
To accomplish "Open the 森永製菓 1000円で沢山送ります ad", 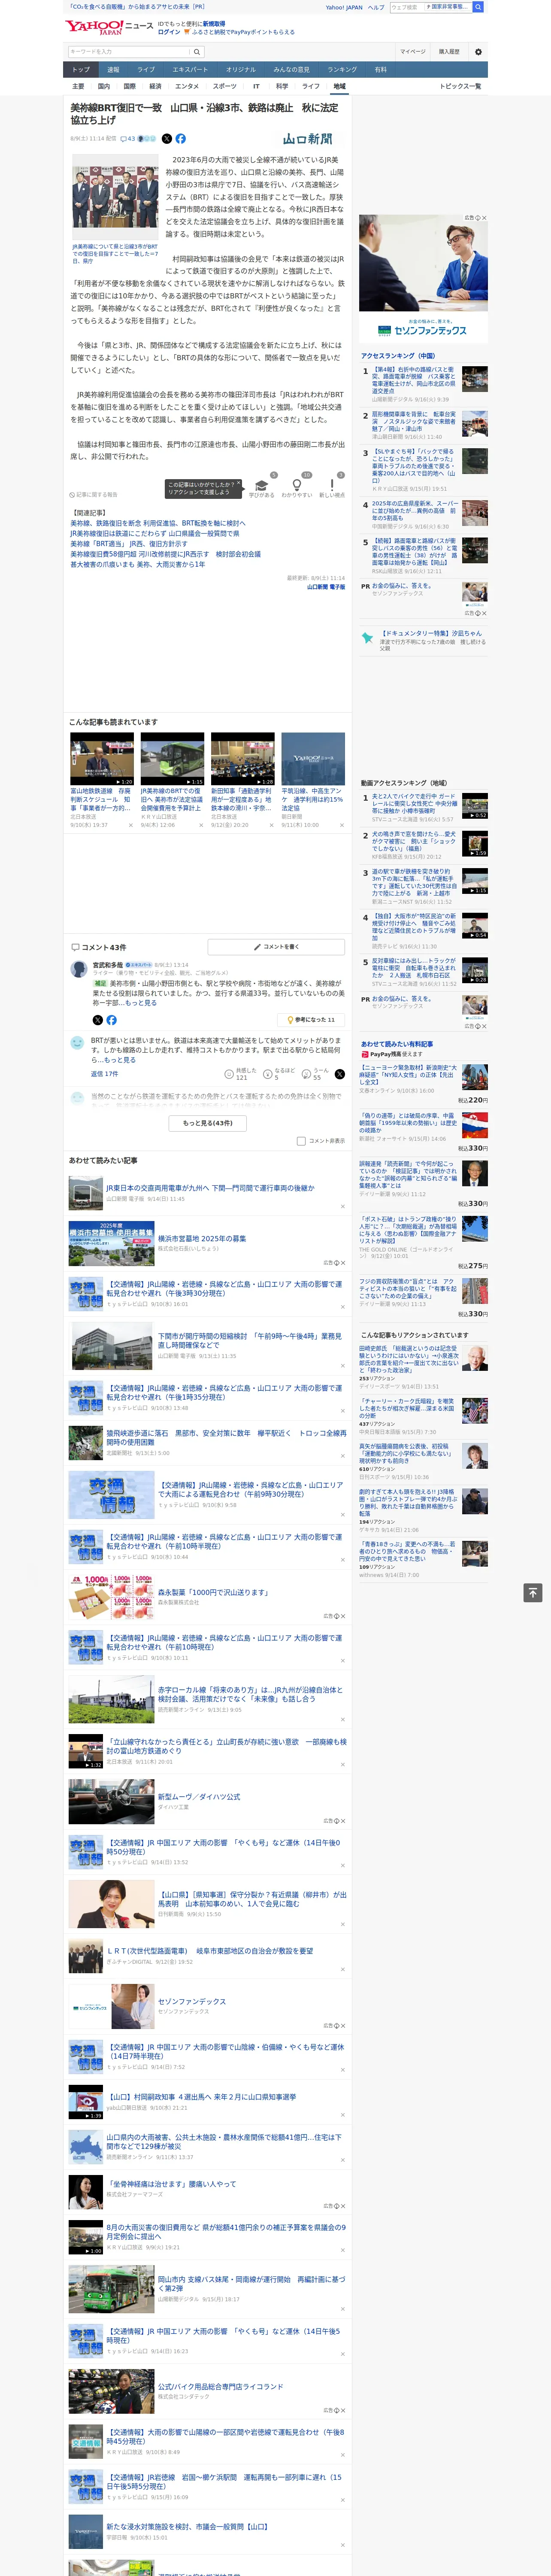I will coord(212,1592).
